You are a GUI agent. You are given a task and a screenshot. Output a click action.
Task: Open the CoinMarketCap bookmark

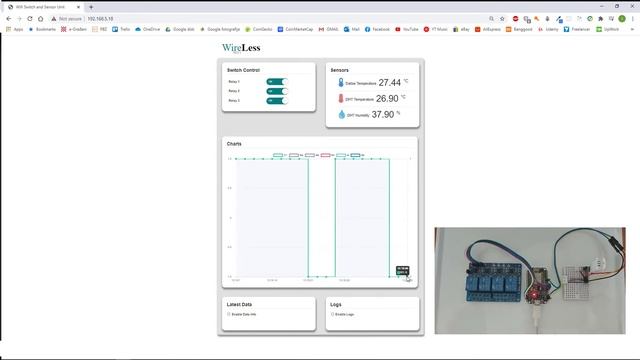pos(295,29)
